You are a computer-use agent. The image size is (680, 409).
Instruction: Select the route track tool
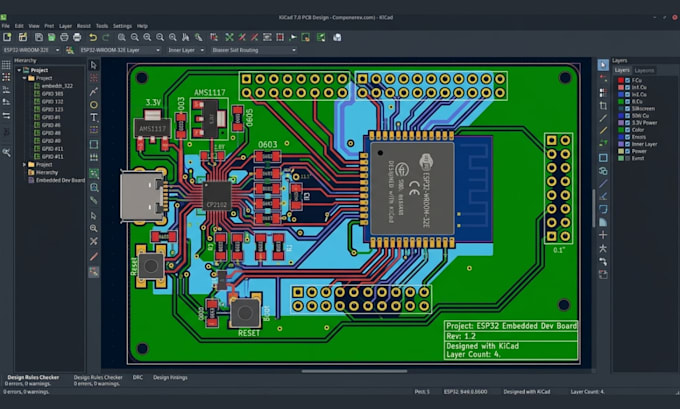94,92
